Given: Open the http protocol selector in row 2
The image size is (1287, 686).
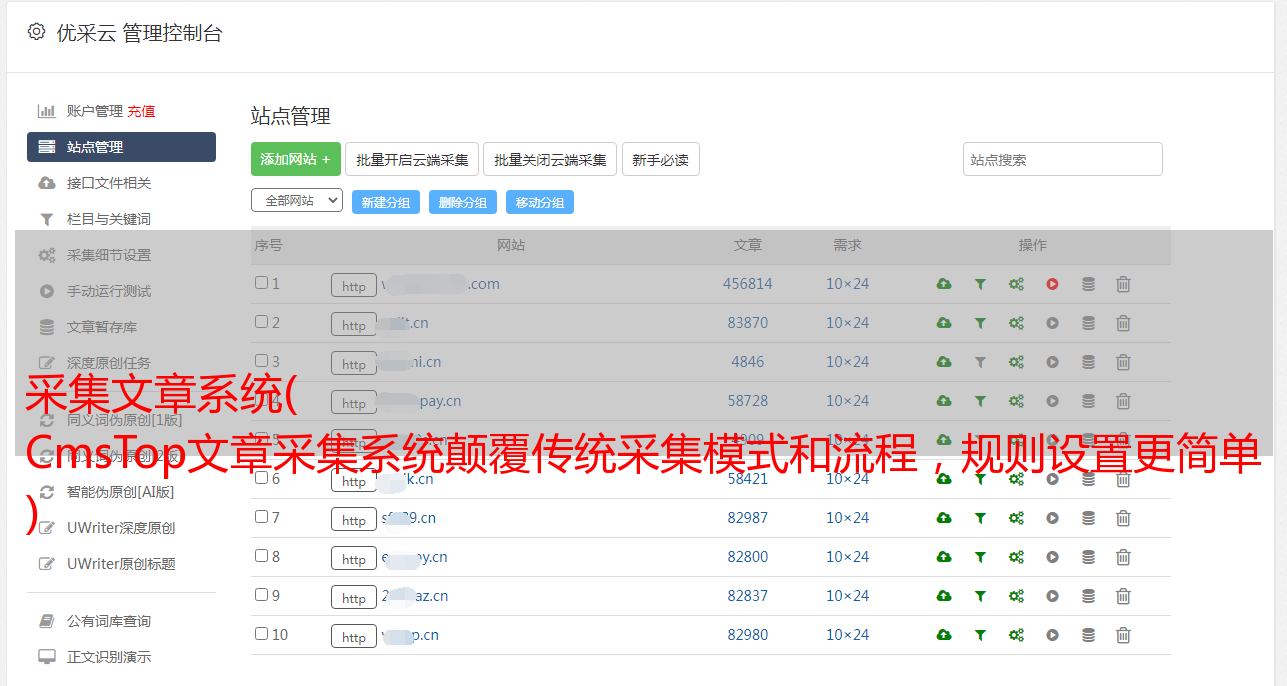Looking at the screenshot, I should pyautogui.click(x=354, y=325).
